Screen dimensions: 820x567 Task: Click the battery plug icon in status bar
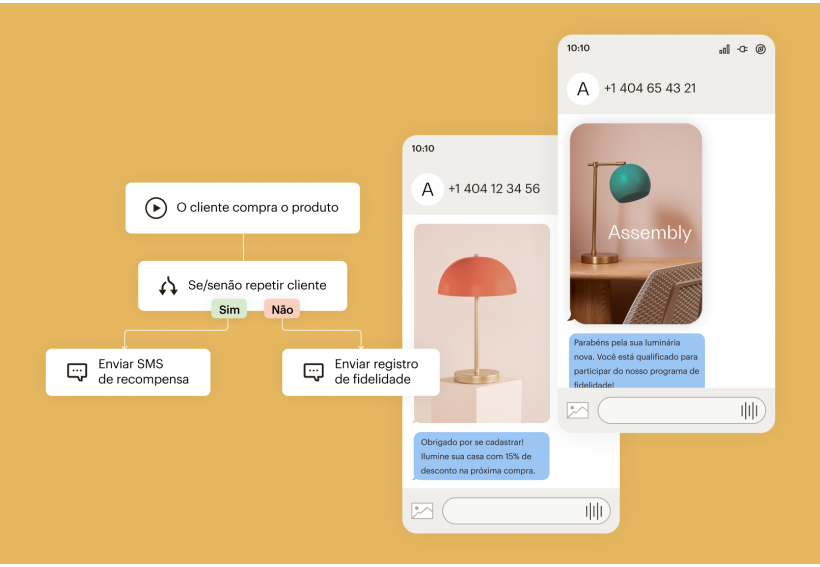tap(743, 49)
